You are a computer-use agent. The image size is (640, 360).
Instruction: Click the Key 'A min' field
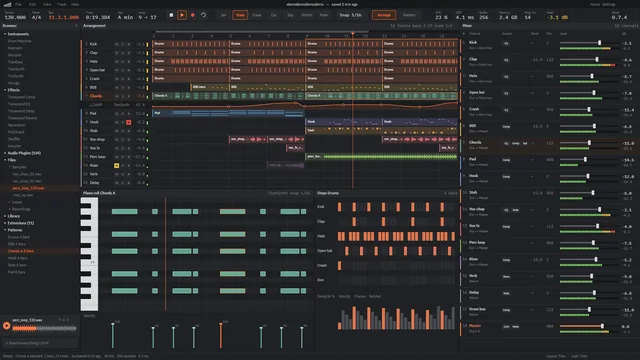(125, 17)
